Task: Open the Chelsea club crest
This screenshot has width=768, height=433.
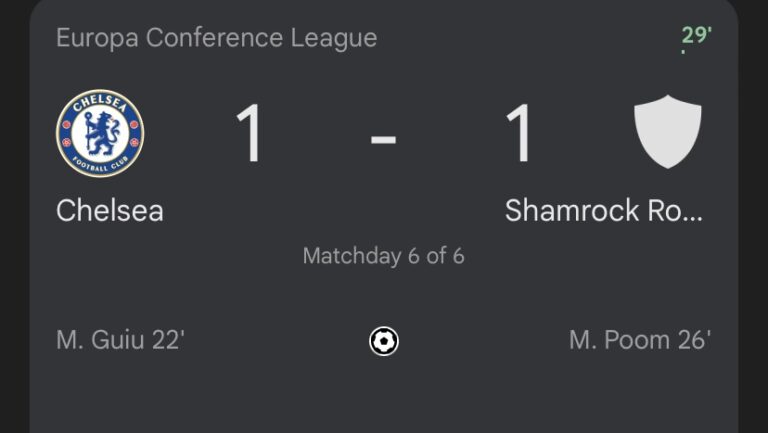Action: coord(100,133)
